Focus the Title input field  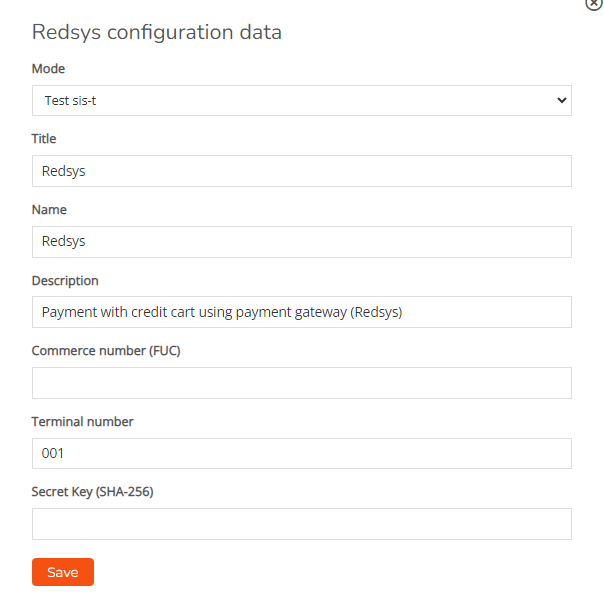click(301, 171)
